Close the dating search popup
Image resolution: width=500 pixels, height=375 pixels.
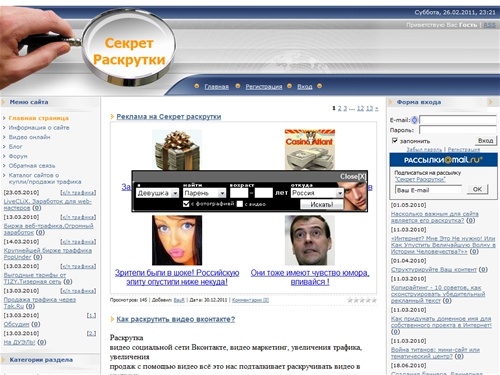[353, 176]
